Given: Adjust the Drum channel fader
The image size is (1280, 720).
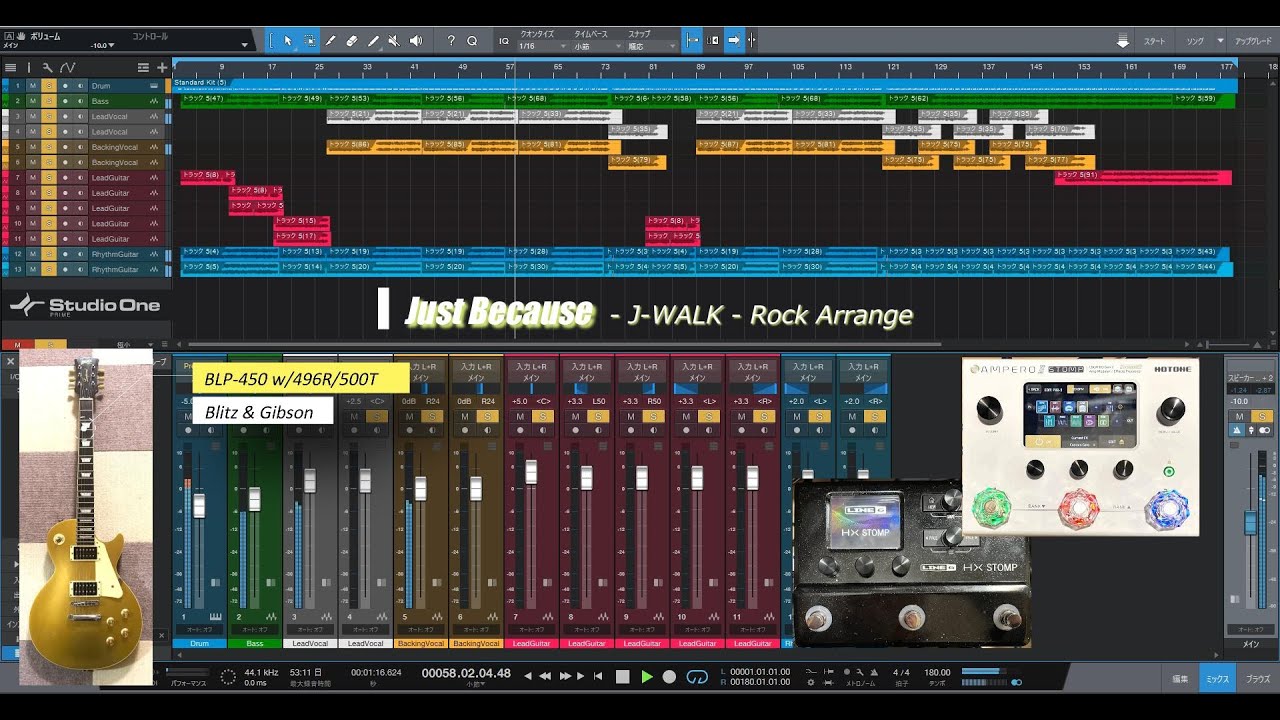Looking at the screenshot, I should point(199,505).
